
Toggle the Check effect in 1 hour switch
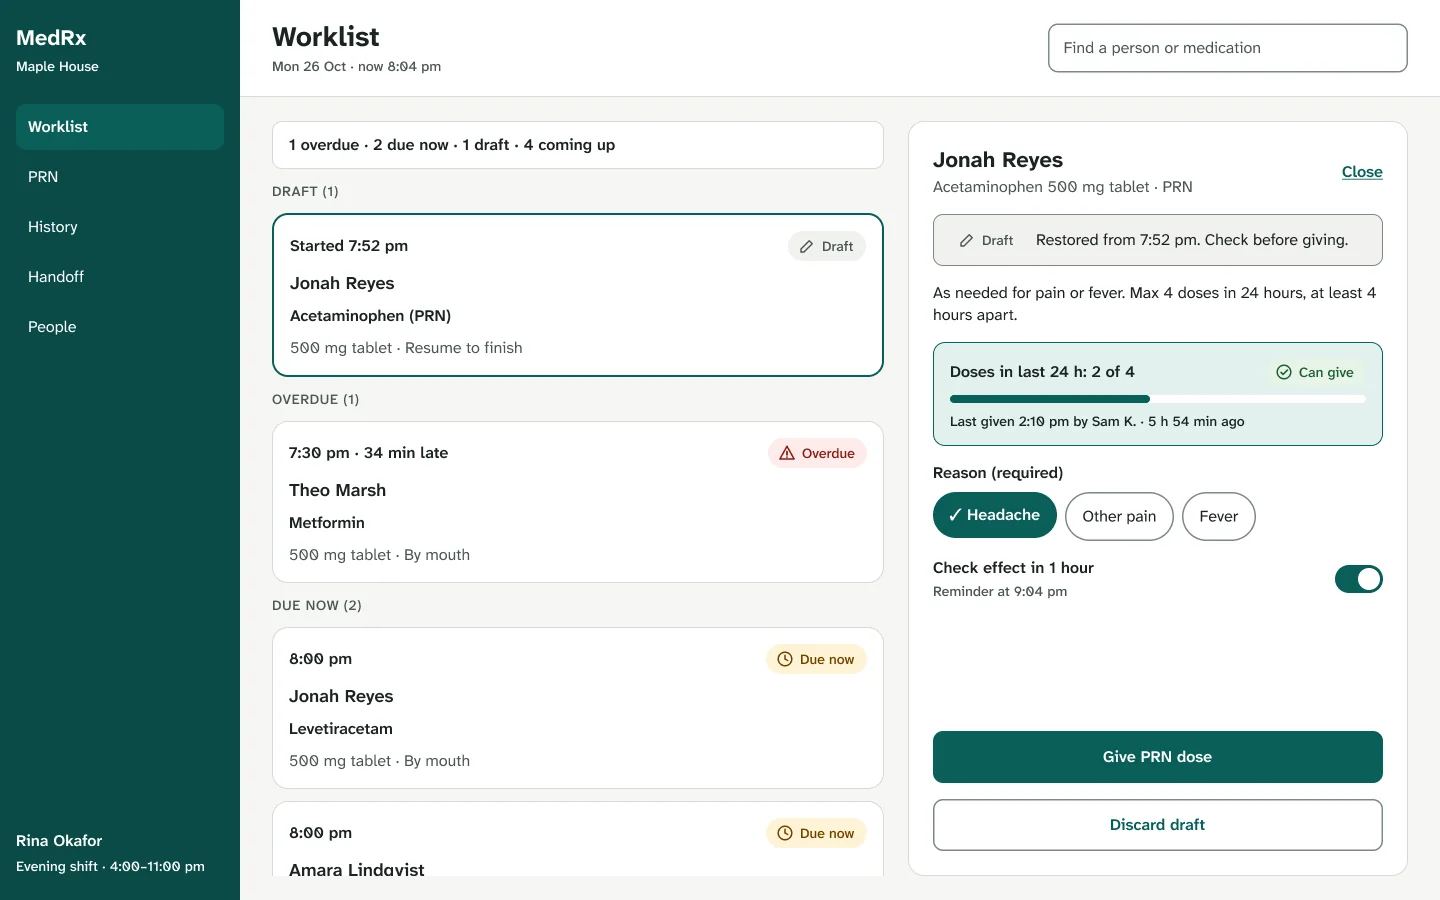pos(1359,579)
